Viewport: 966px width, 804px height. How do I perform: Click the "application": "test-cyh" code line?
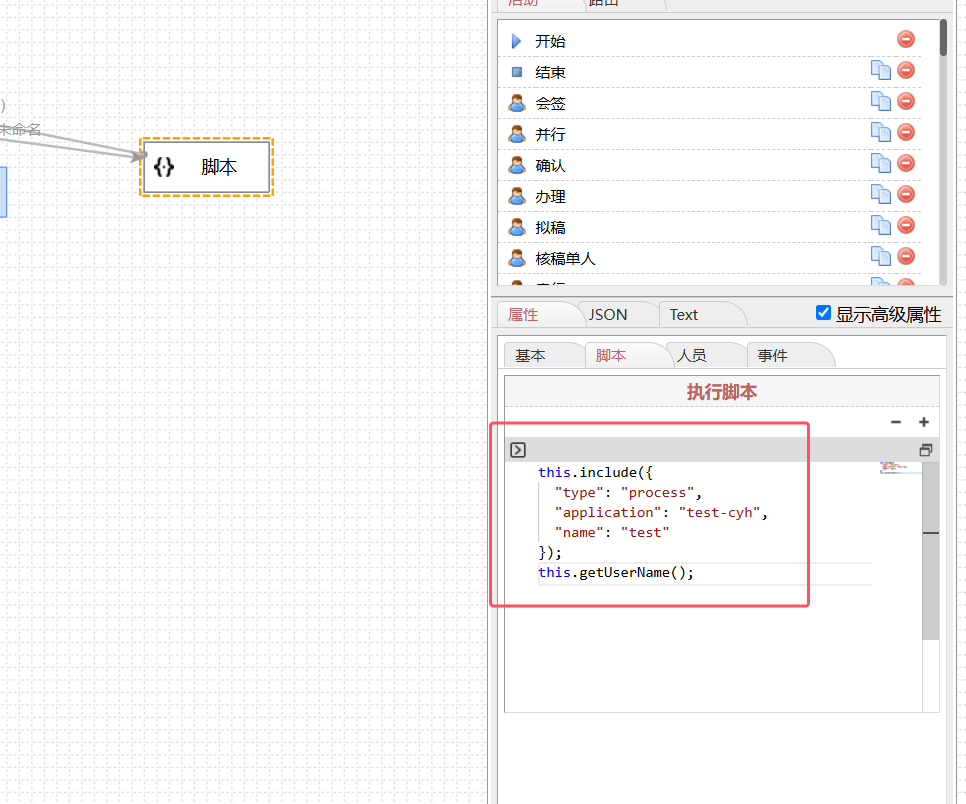point(661,513)
